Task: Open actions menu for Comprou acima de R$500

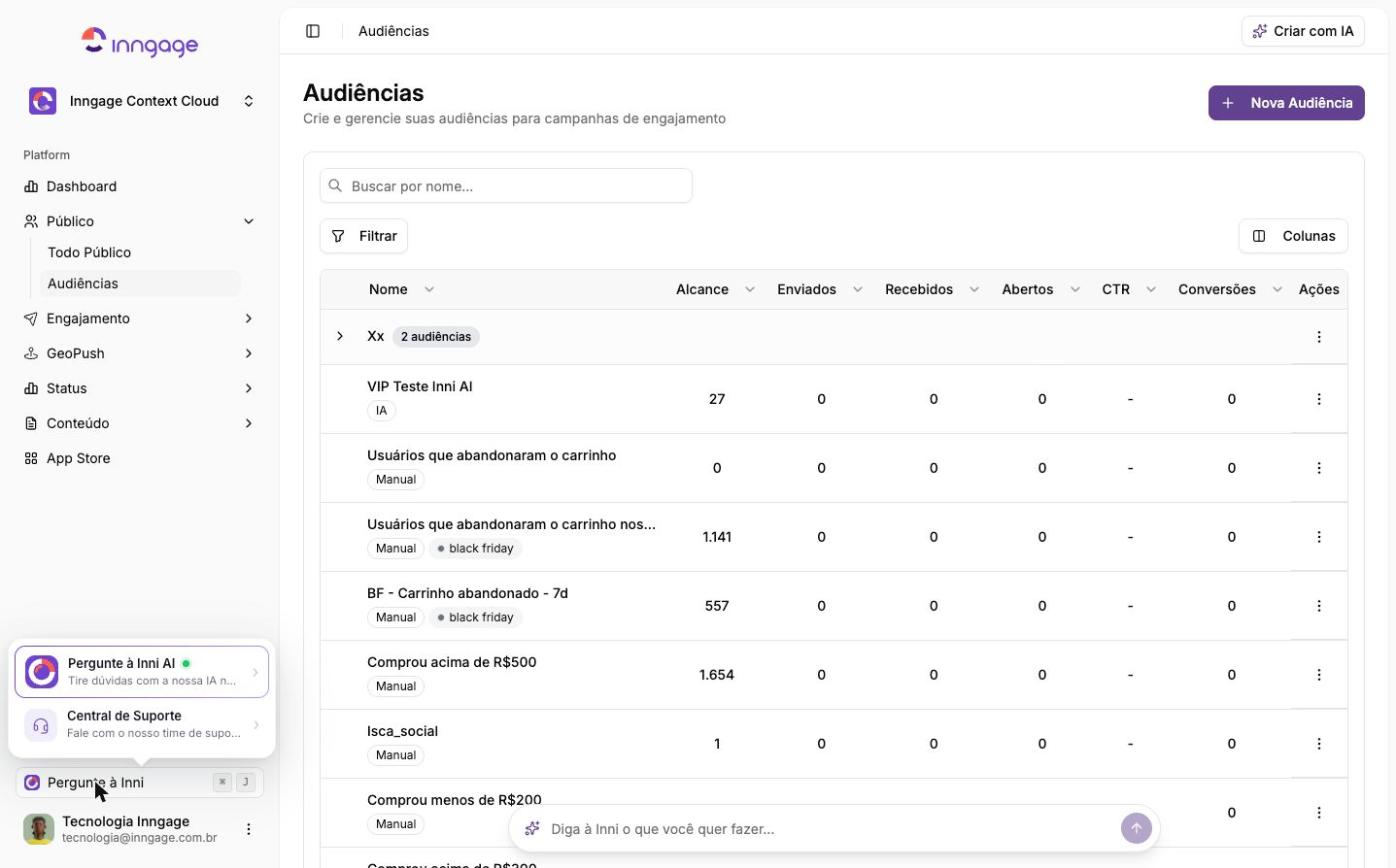Action: tap(1319, 675)
